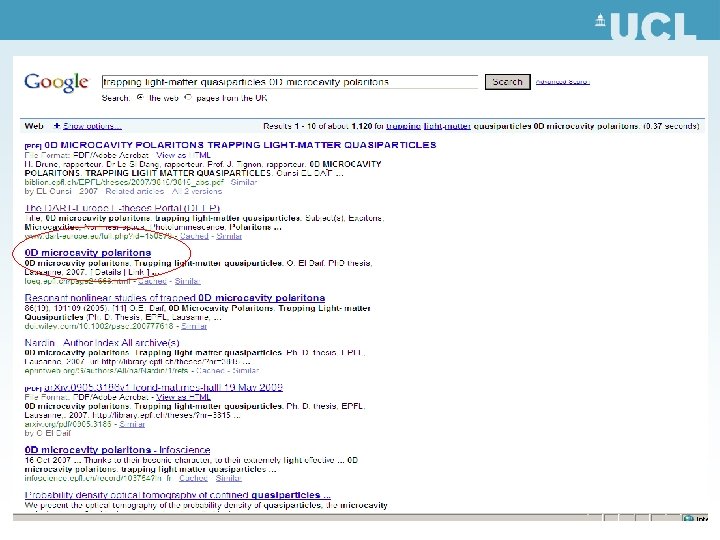Open '0D microcavity polaritons - Infoscience' result

pyautogui.click(x=117, y=450)
